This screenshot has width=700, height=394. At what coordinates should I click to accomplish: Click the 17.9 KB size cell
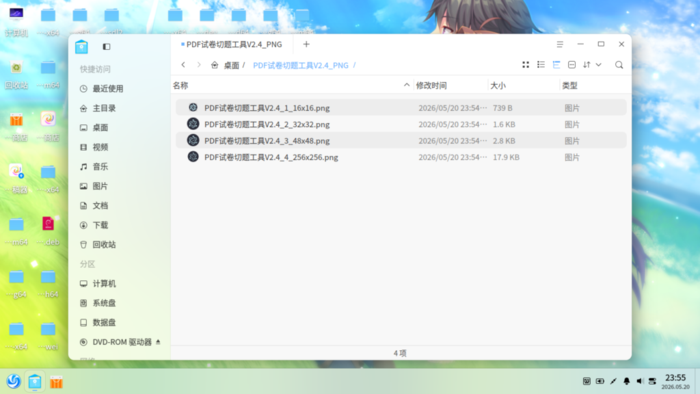506,157
